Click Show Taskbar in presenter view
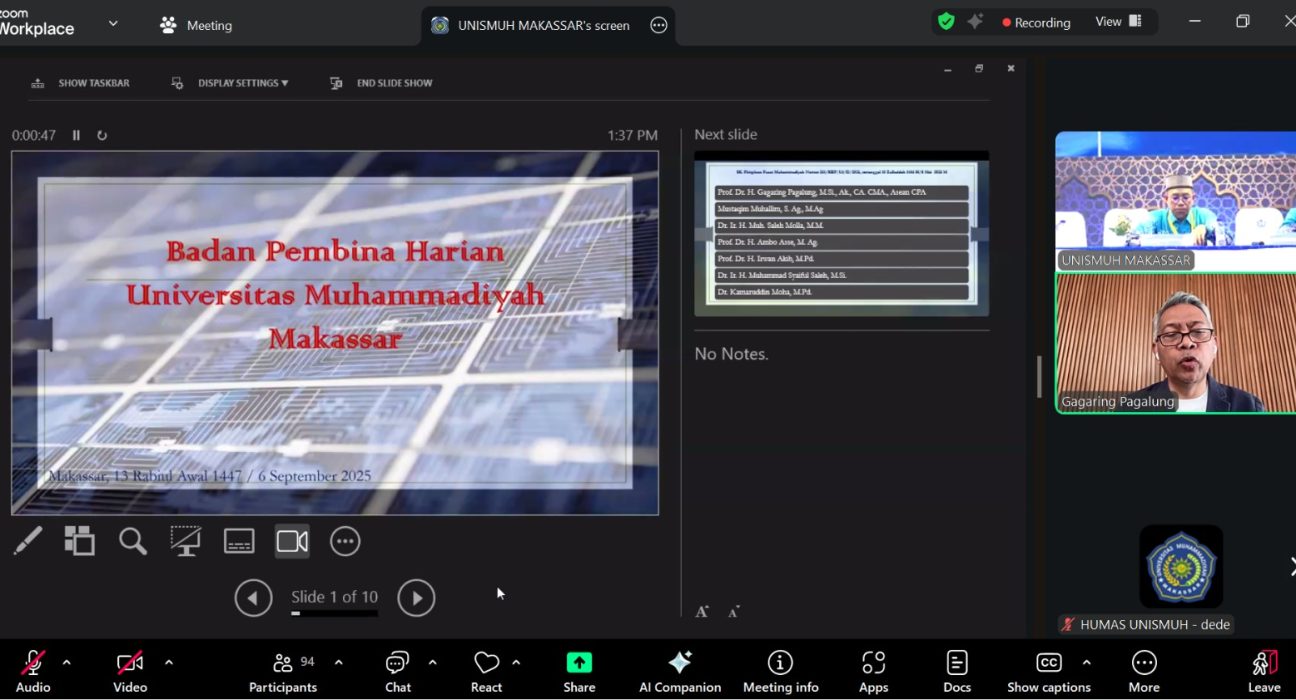This screenshot has width=1296, height=700. tap(81, 83)
